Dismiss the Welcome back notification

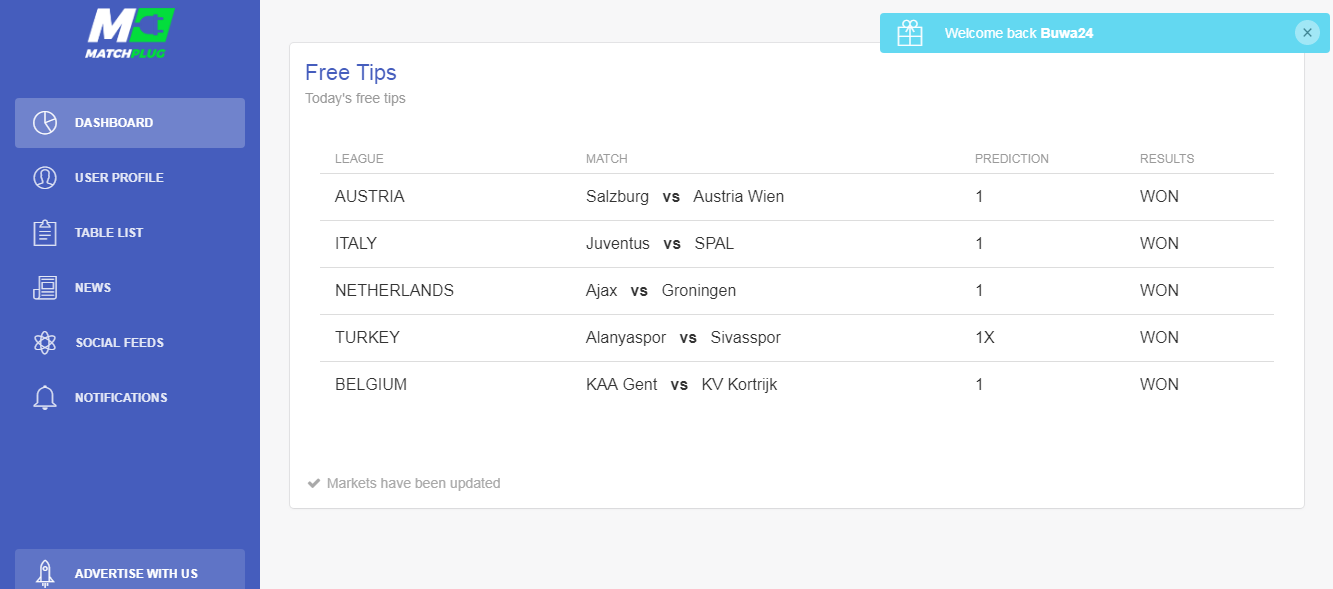(x=1307, y=33)
